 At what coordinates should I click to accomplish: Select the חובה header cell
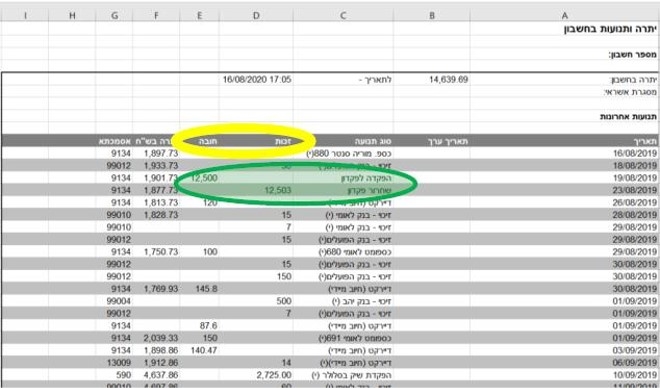pyautogui.click(x=199, y=141)
